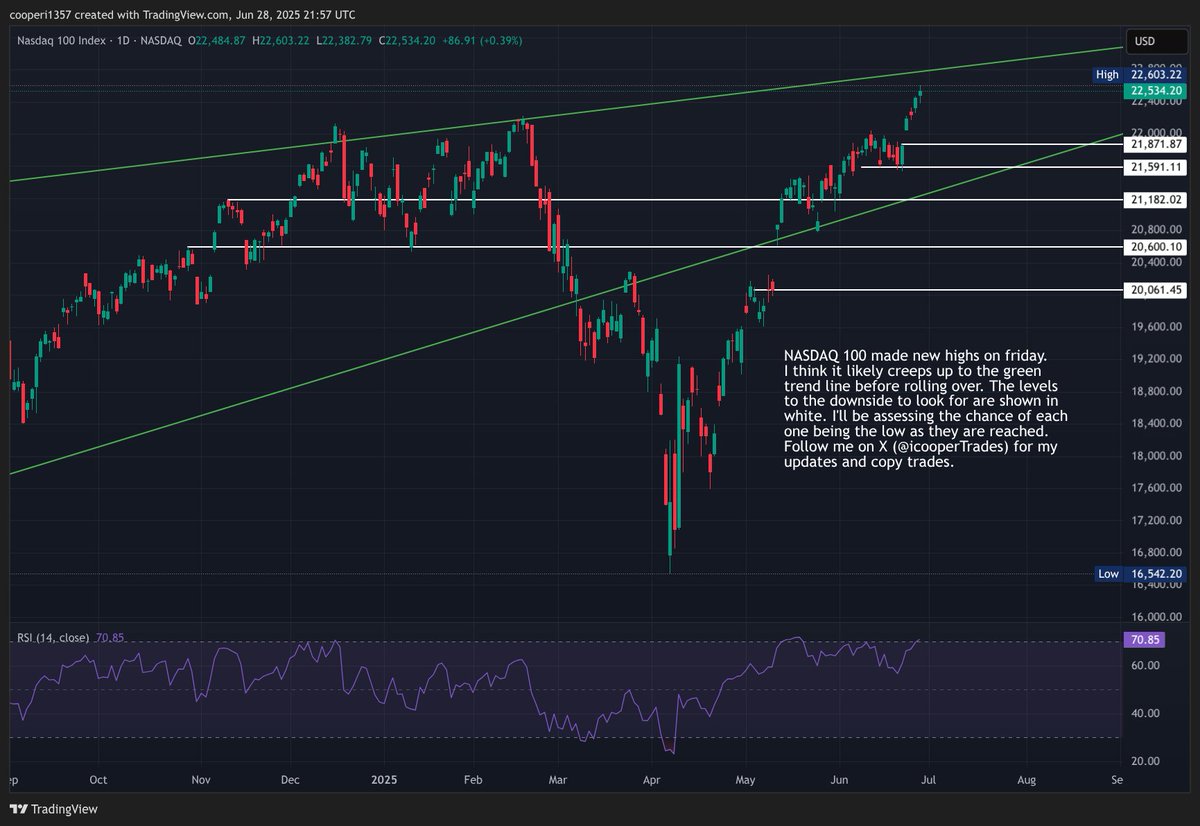Click the Apr label on time axis
Screen dimensions: 1200x826
[x=652, y=778]
